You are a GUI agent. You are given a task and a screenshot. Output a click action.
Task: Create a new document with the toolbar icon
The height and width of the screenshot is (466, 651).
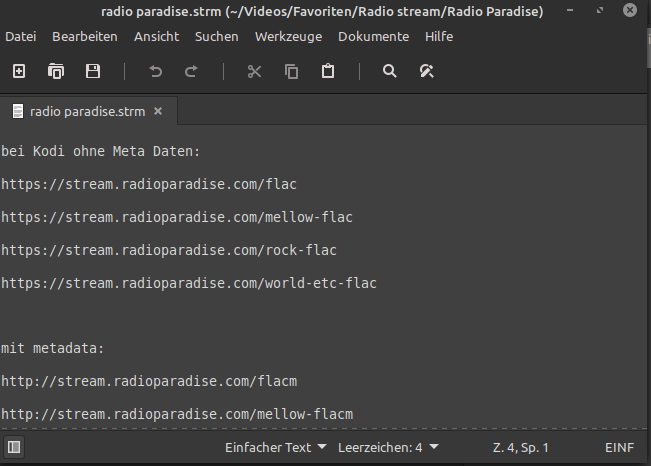19,71
